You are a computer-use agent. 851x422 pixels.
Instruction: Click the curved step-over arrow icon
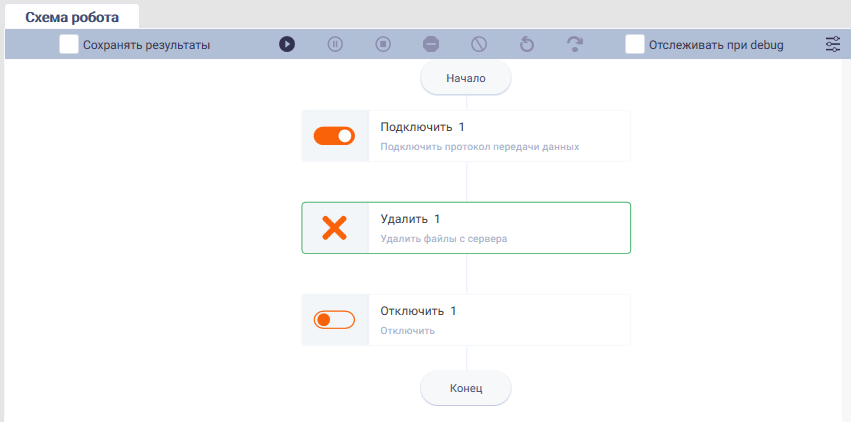pos(575,44)
